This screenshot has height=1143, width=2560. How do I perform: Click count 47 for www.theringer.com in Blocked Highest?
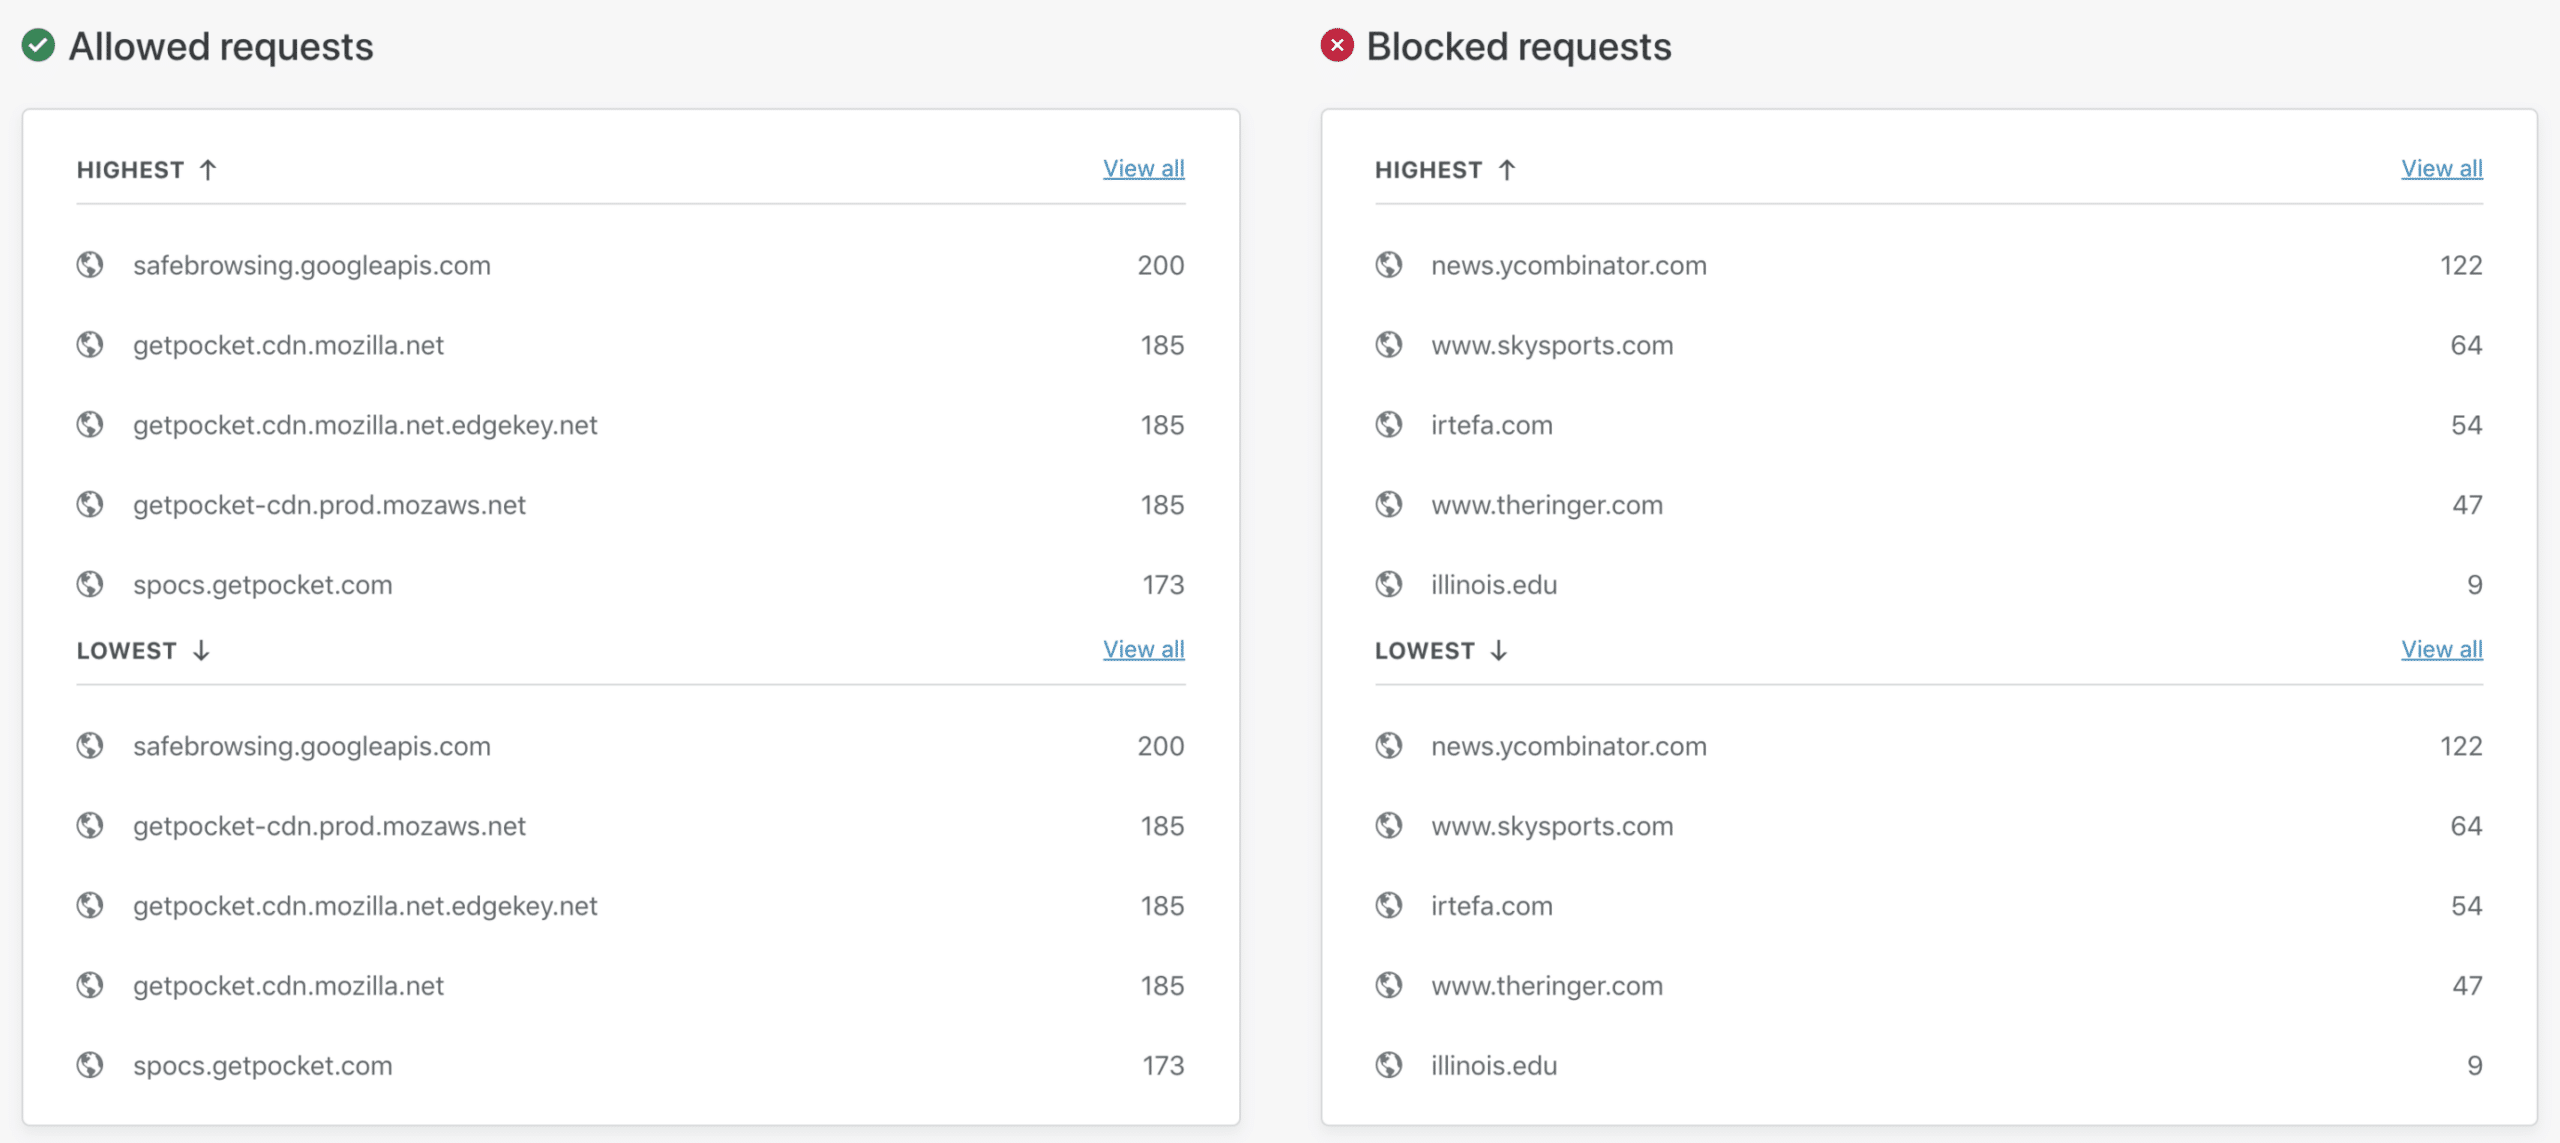[2467, 505]
